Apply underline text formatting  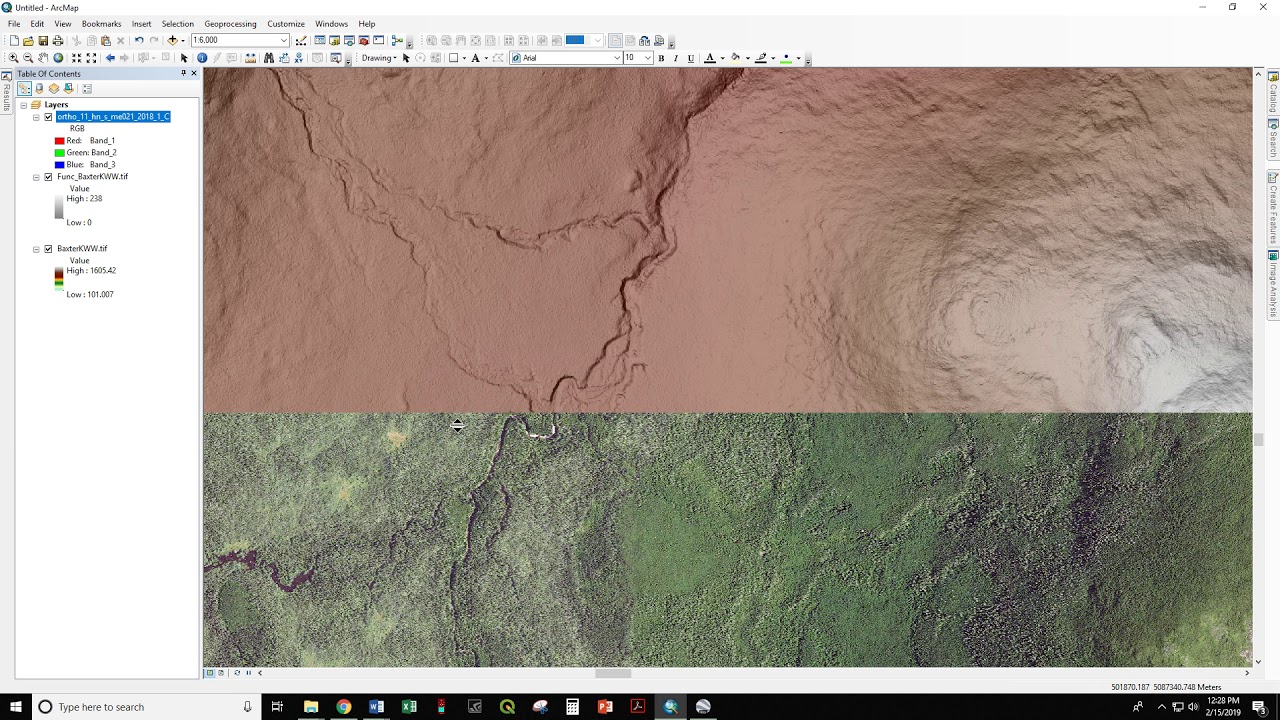(690, 58)
